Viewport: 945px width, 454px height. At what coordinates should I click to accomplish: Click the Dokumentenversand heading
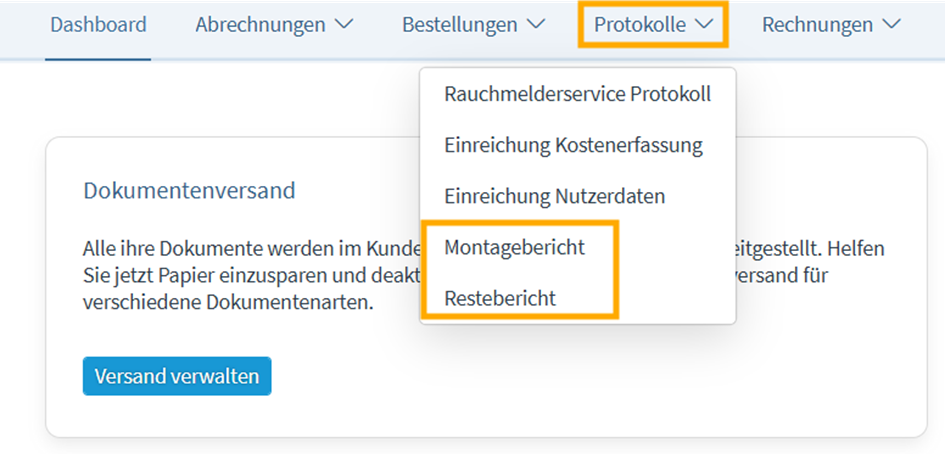coord(189,190)
